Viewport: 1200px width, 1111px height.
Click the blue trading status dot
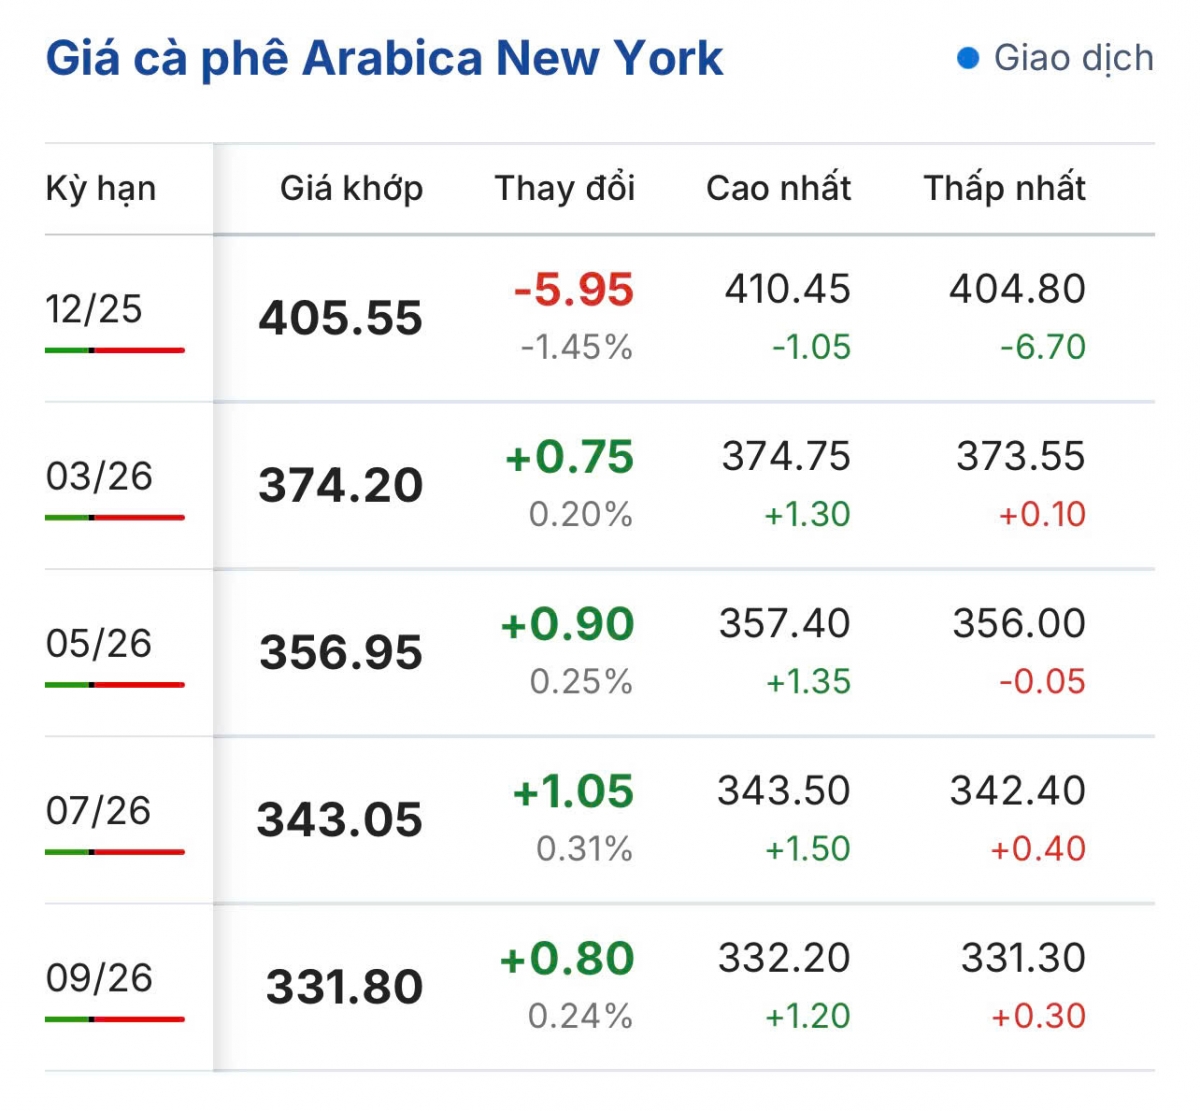click(967, 58)
